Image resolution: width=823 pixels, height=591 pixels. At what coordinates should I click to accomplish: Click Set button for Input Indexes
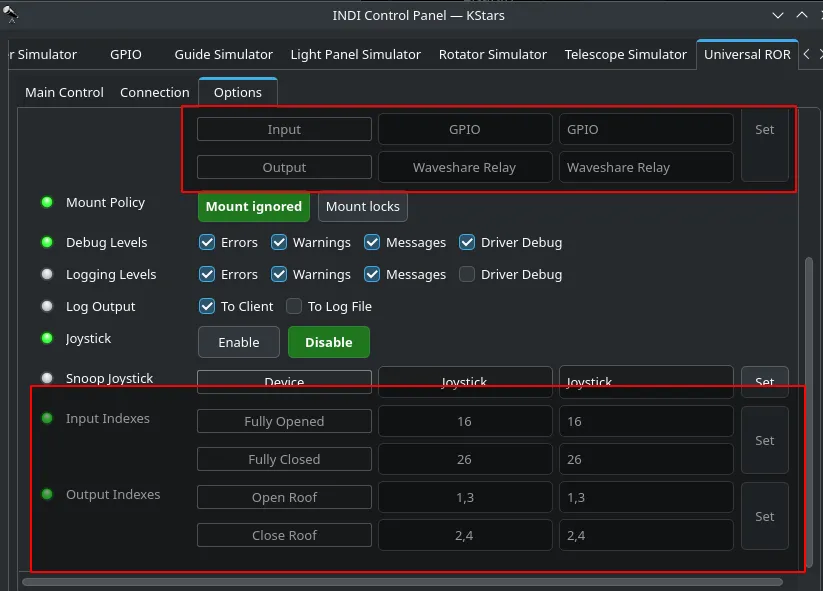coord(764,440)
